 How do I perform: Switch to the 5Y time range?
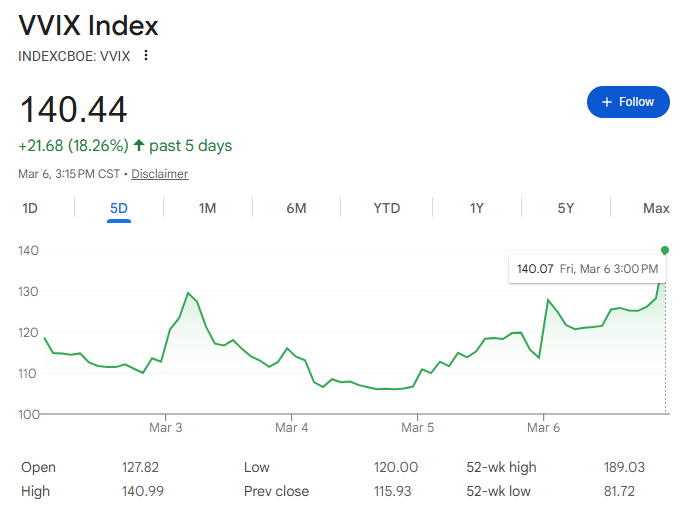pos(566,208)
